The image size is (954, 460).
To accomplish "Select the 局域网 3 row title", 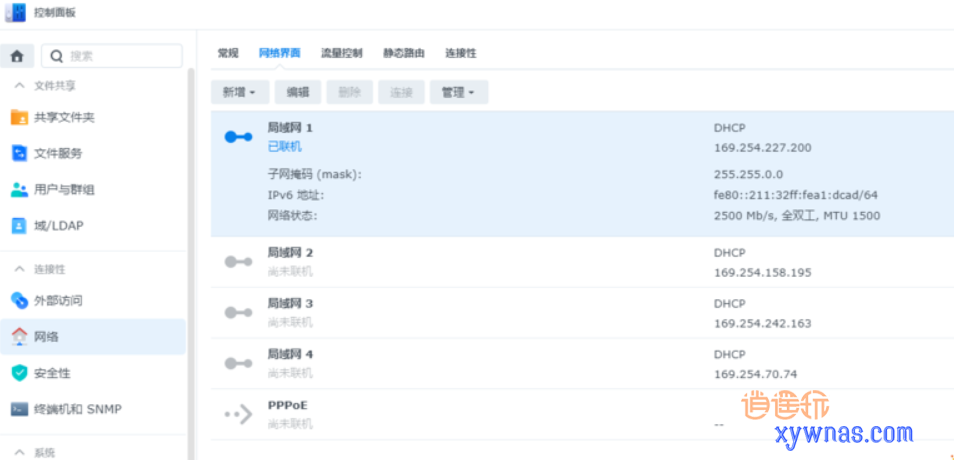I will point(290,303).
